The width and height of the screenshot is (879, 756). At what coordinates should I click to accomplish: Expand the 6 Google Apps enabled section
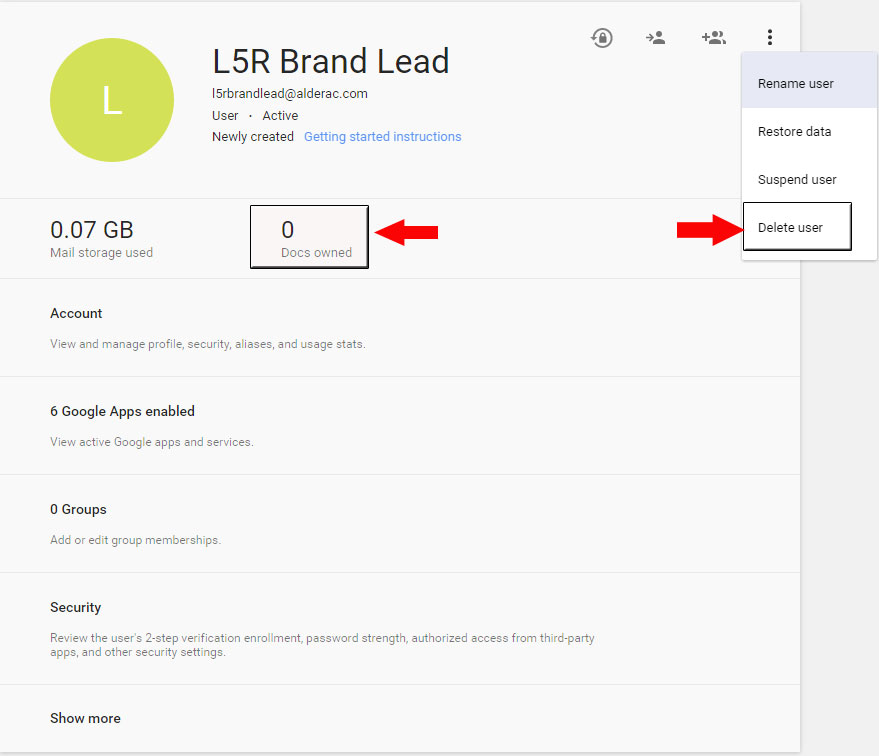pyautogui.click(x=400, y=425)
